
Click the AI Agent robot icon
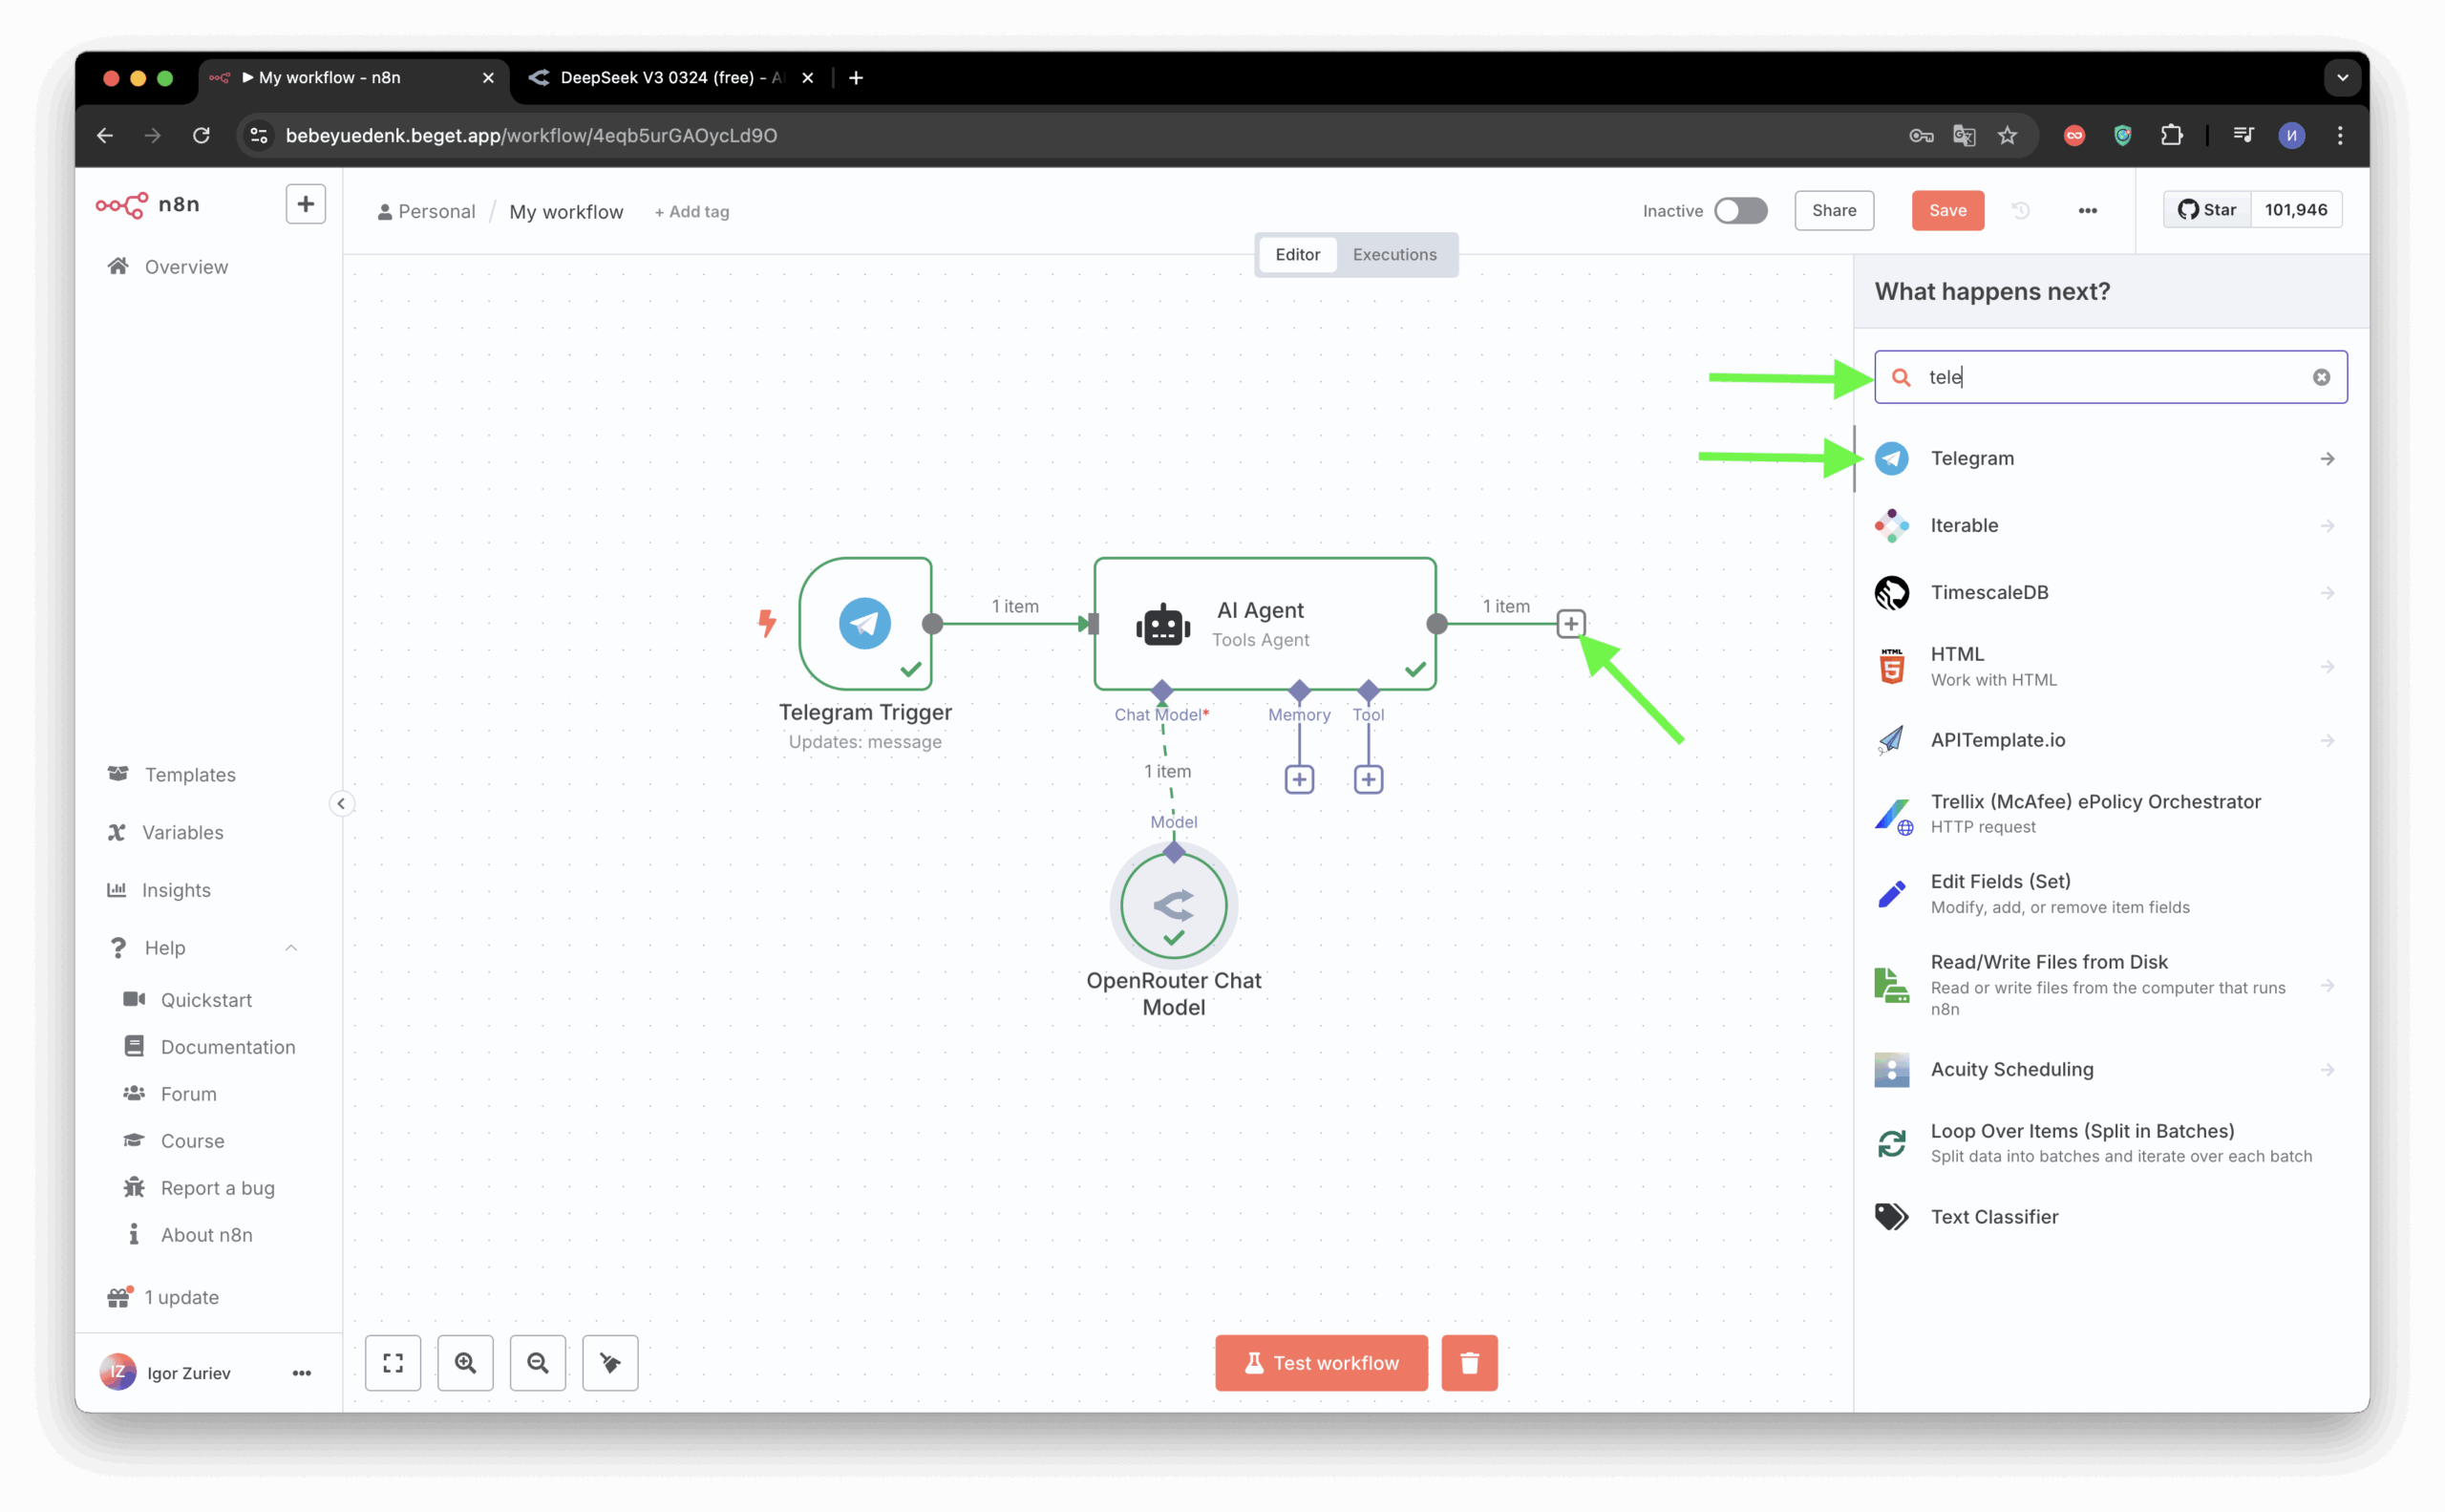(x=1162, y=624)
